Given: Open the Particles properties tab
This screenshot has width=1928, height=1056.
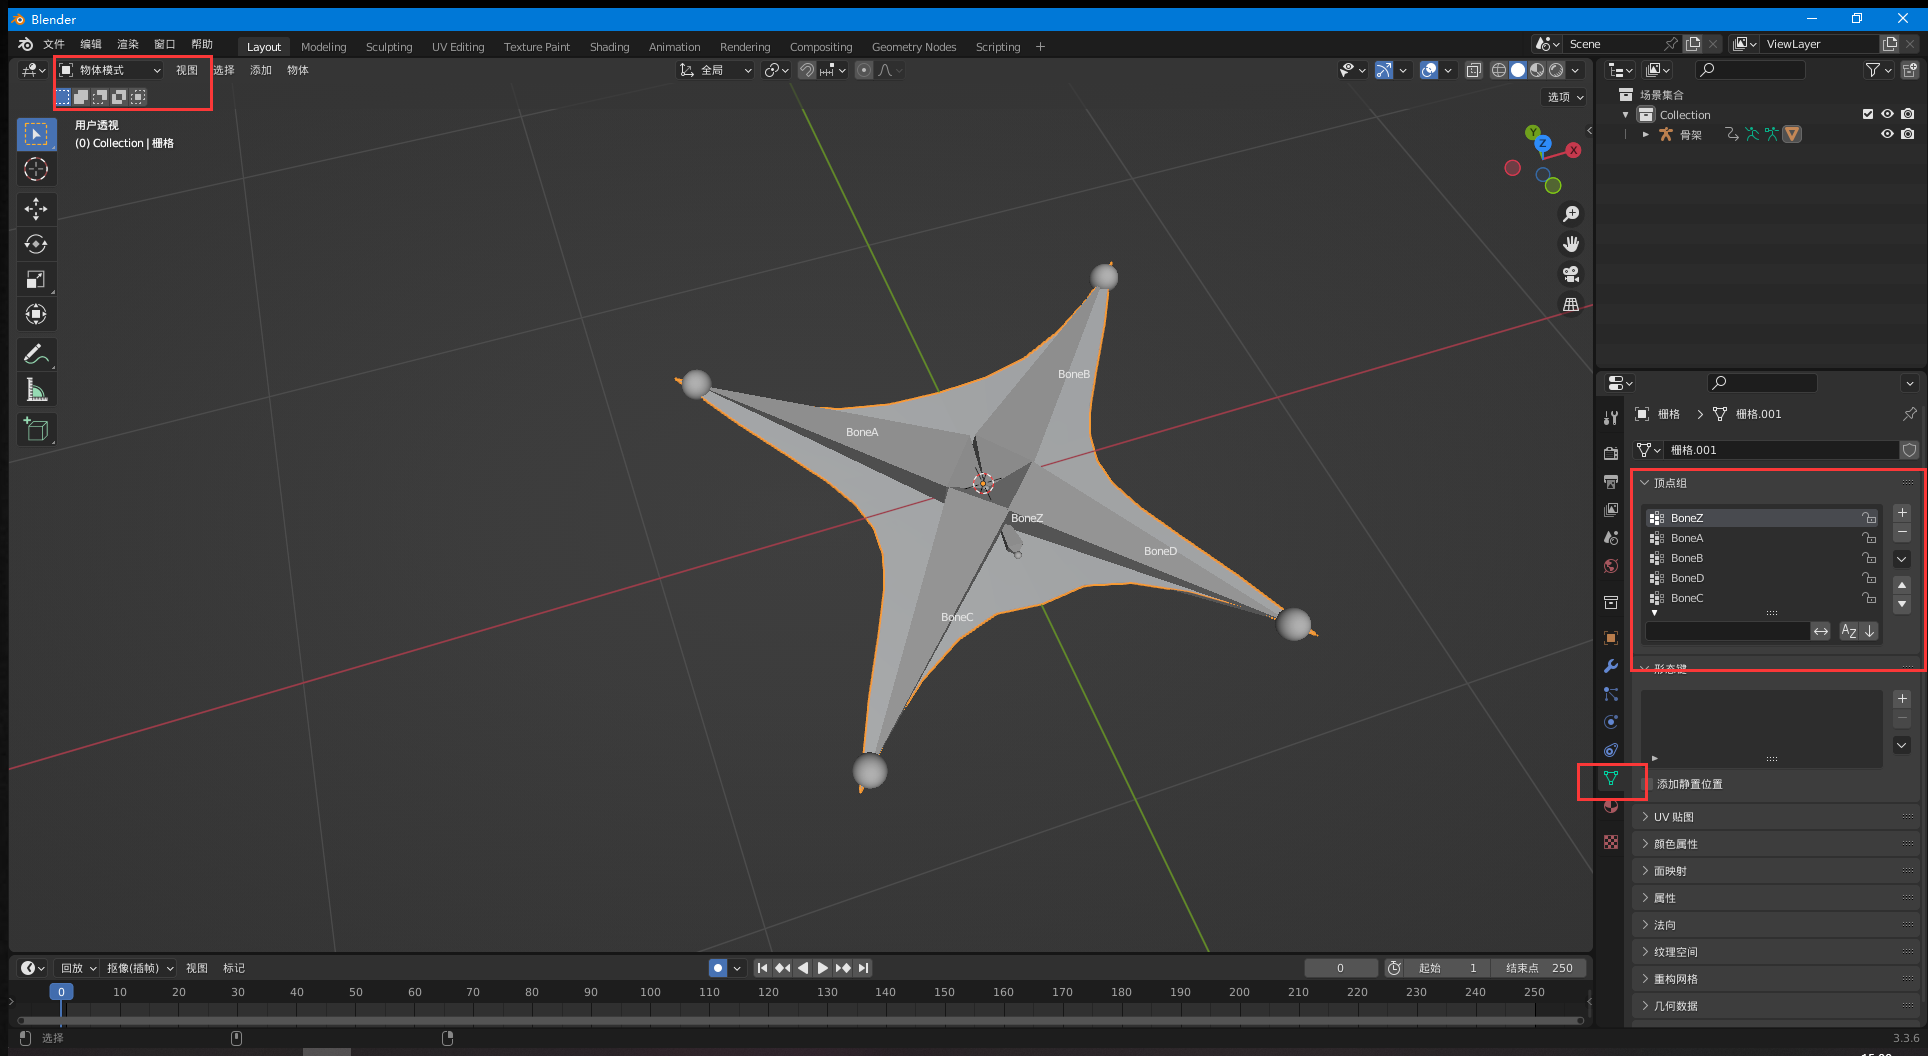Looking at the screenshot, I should point(1610,694).
